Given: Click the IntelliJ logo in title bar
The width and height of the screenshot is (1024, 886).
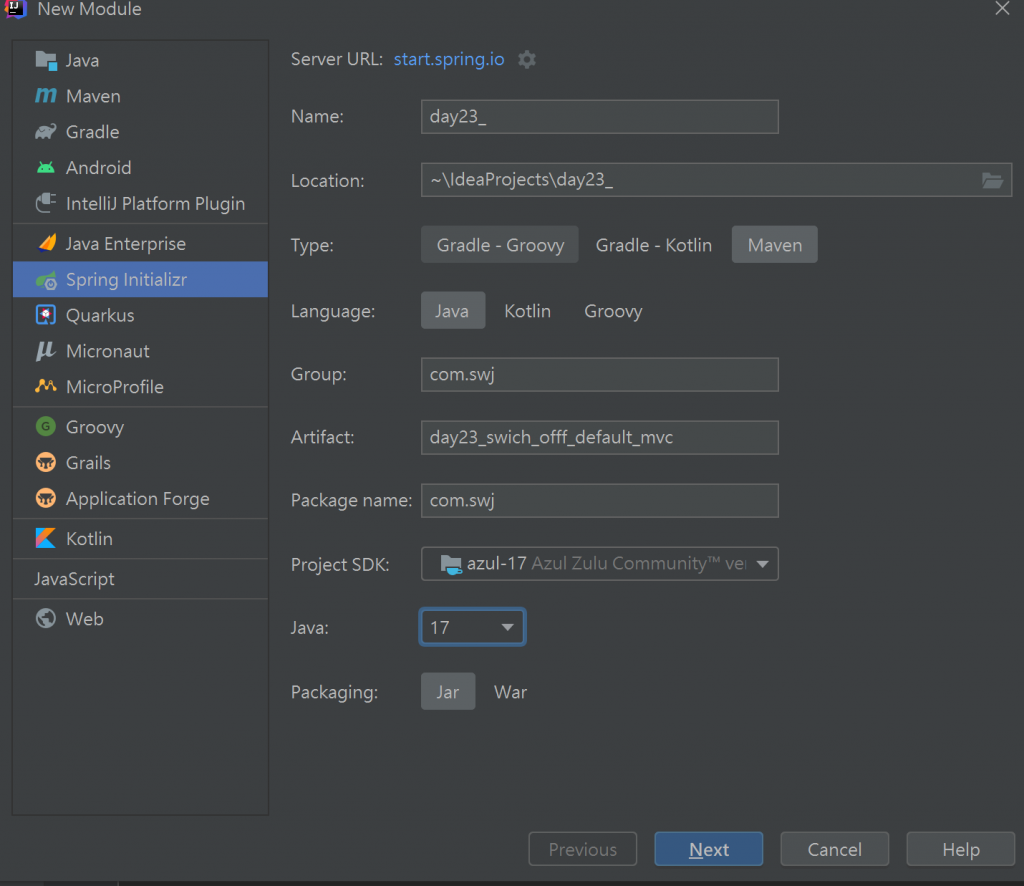Looking at the screenshot, I should 15,8.
